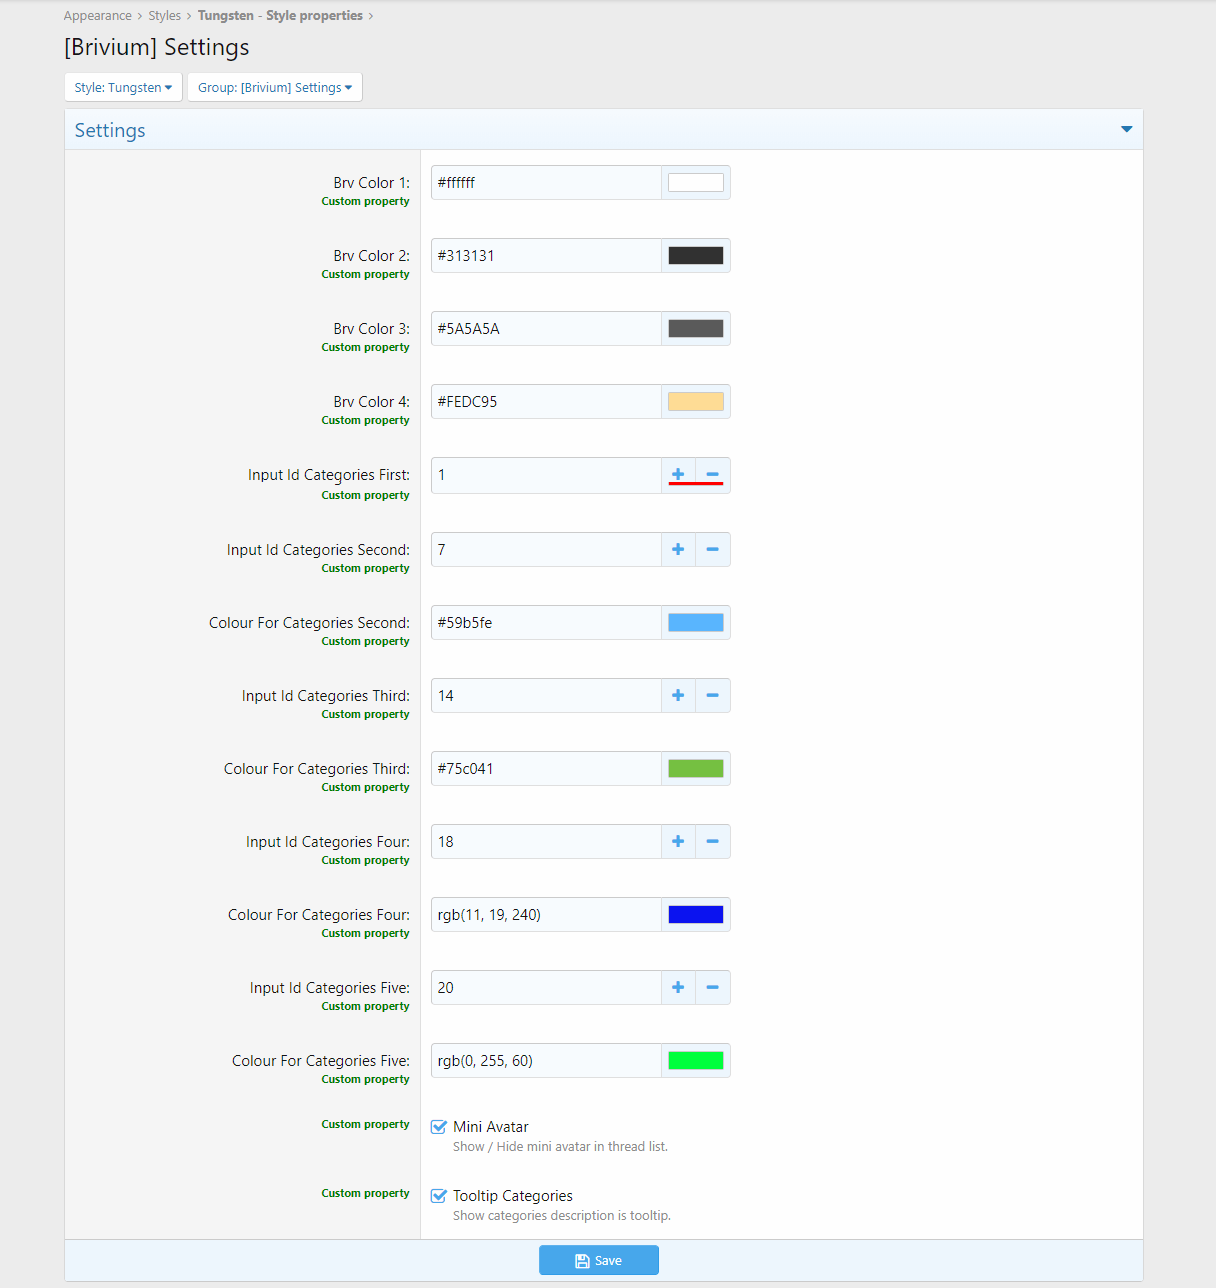Open the Style: Tungsten dropdown
The height and width of the screenshot is (1288, 1216).
(x=123, y=87)
